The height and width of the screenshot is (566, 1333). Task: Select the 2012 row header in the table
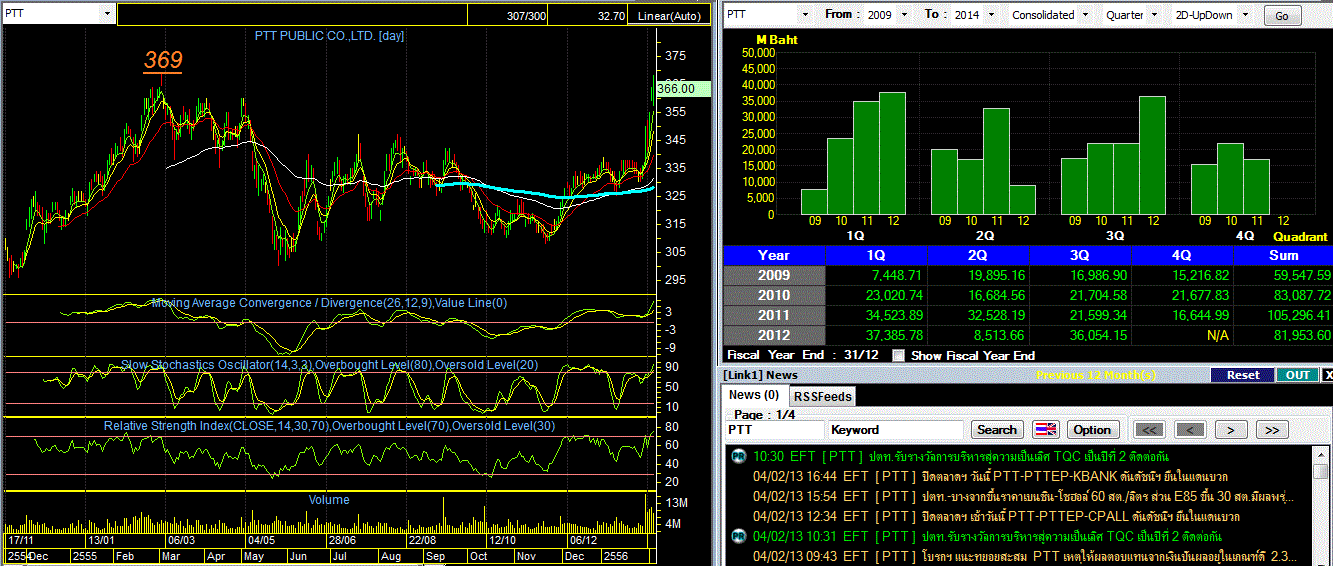774,335
